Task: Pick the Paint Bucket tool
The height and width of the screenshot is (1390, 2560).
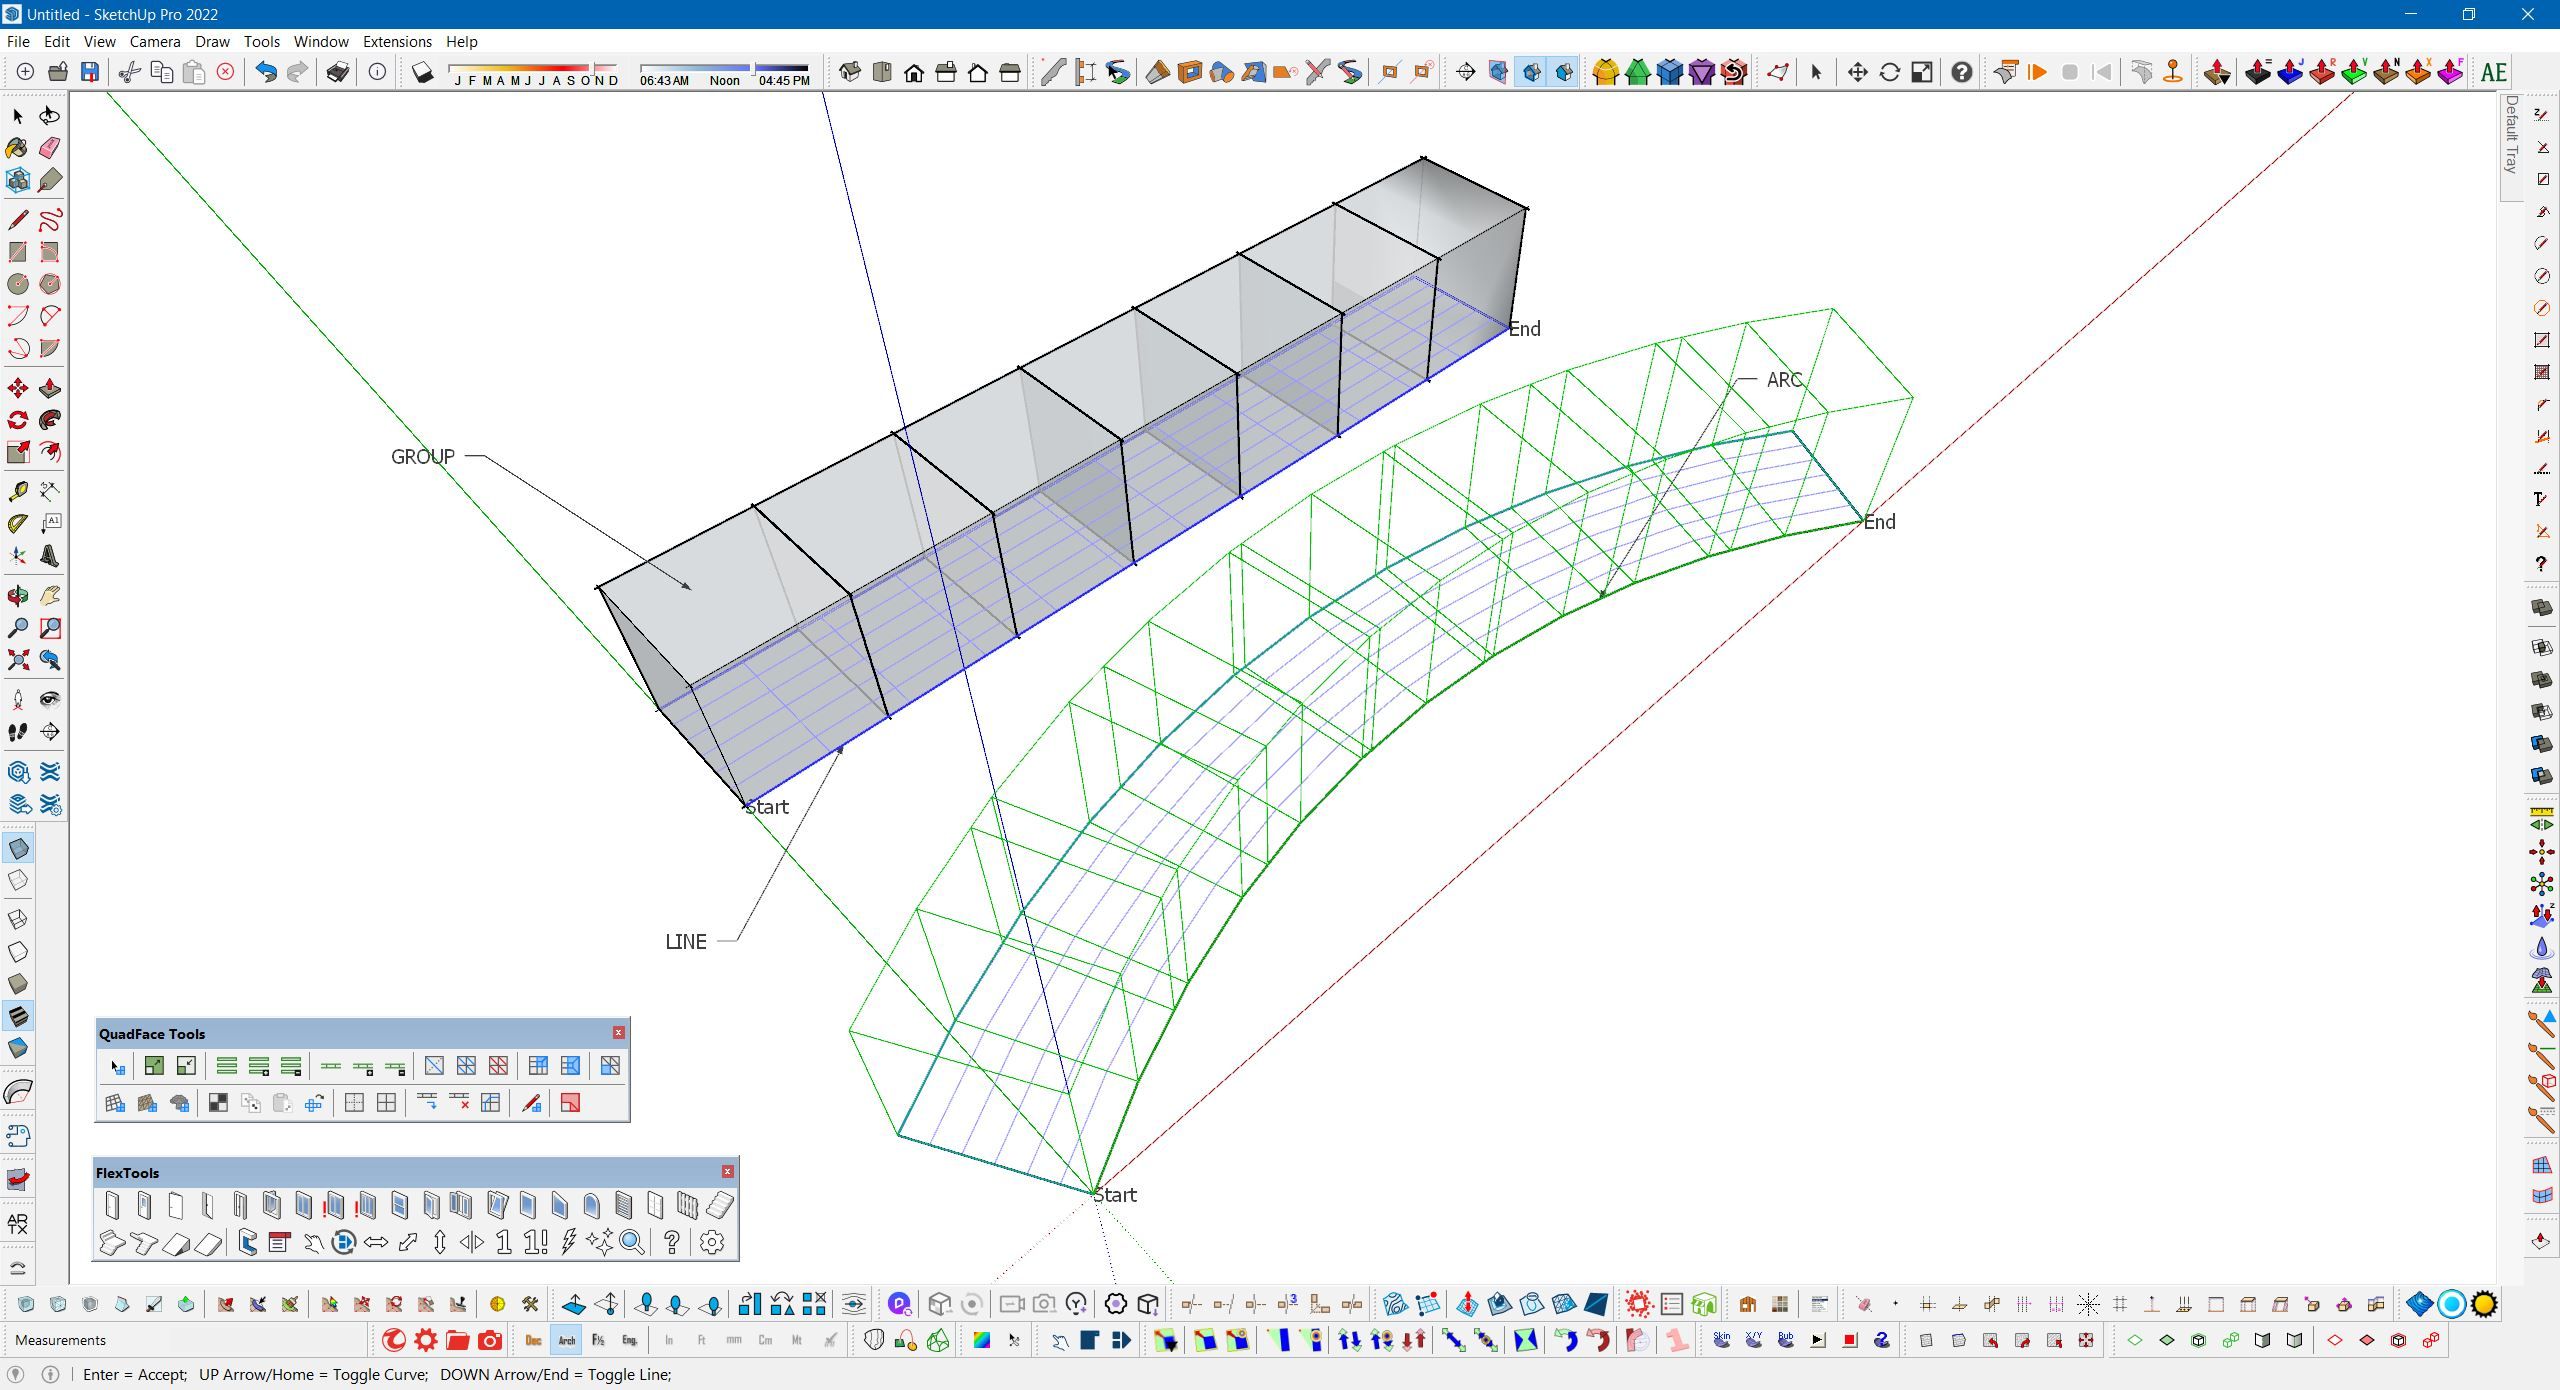Action: 17,148
